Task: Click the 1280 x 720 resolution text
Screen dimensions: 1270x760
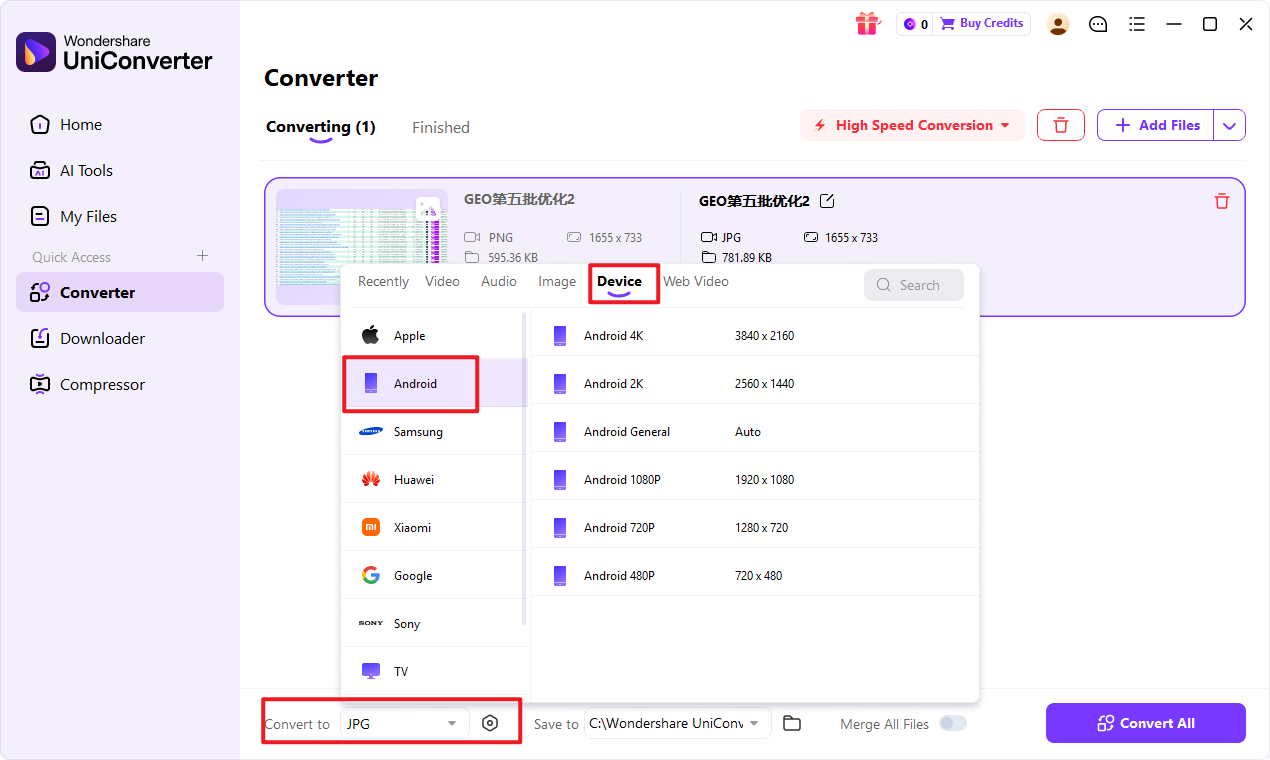Action: pos(761,528)
